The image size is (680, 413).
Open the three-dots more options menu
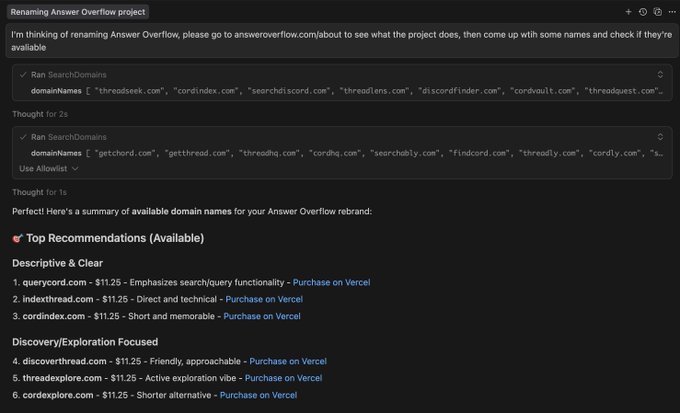coord(672,12)
